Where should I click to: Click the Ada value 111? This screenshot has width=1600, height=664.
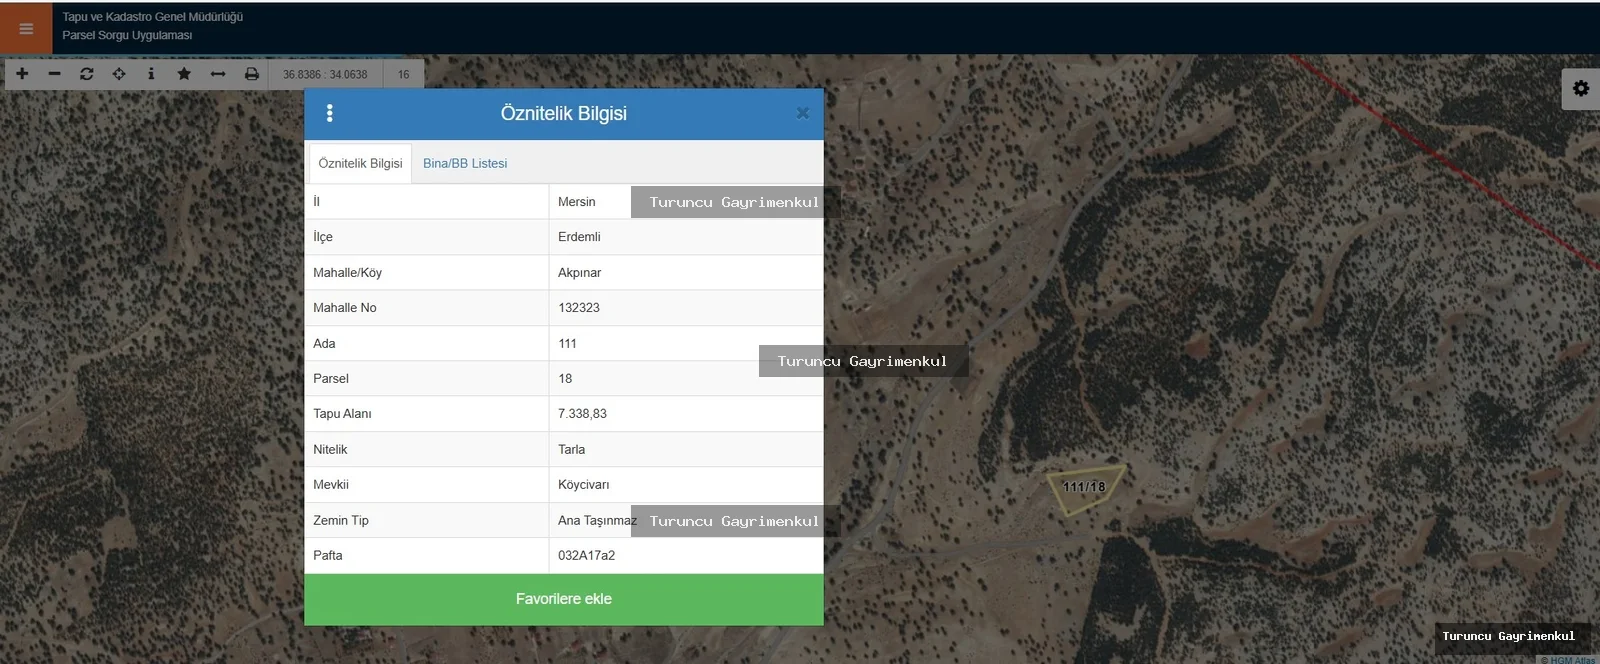567,344
